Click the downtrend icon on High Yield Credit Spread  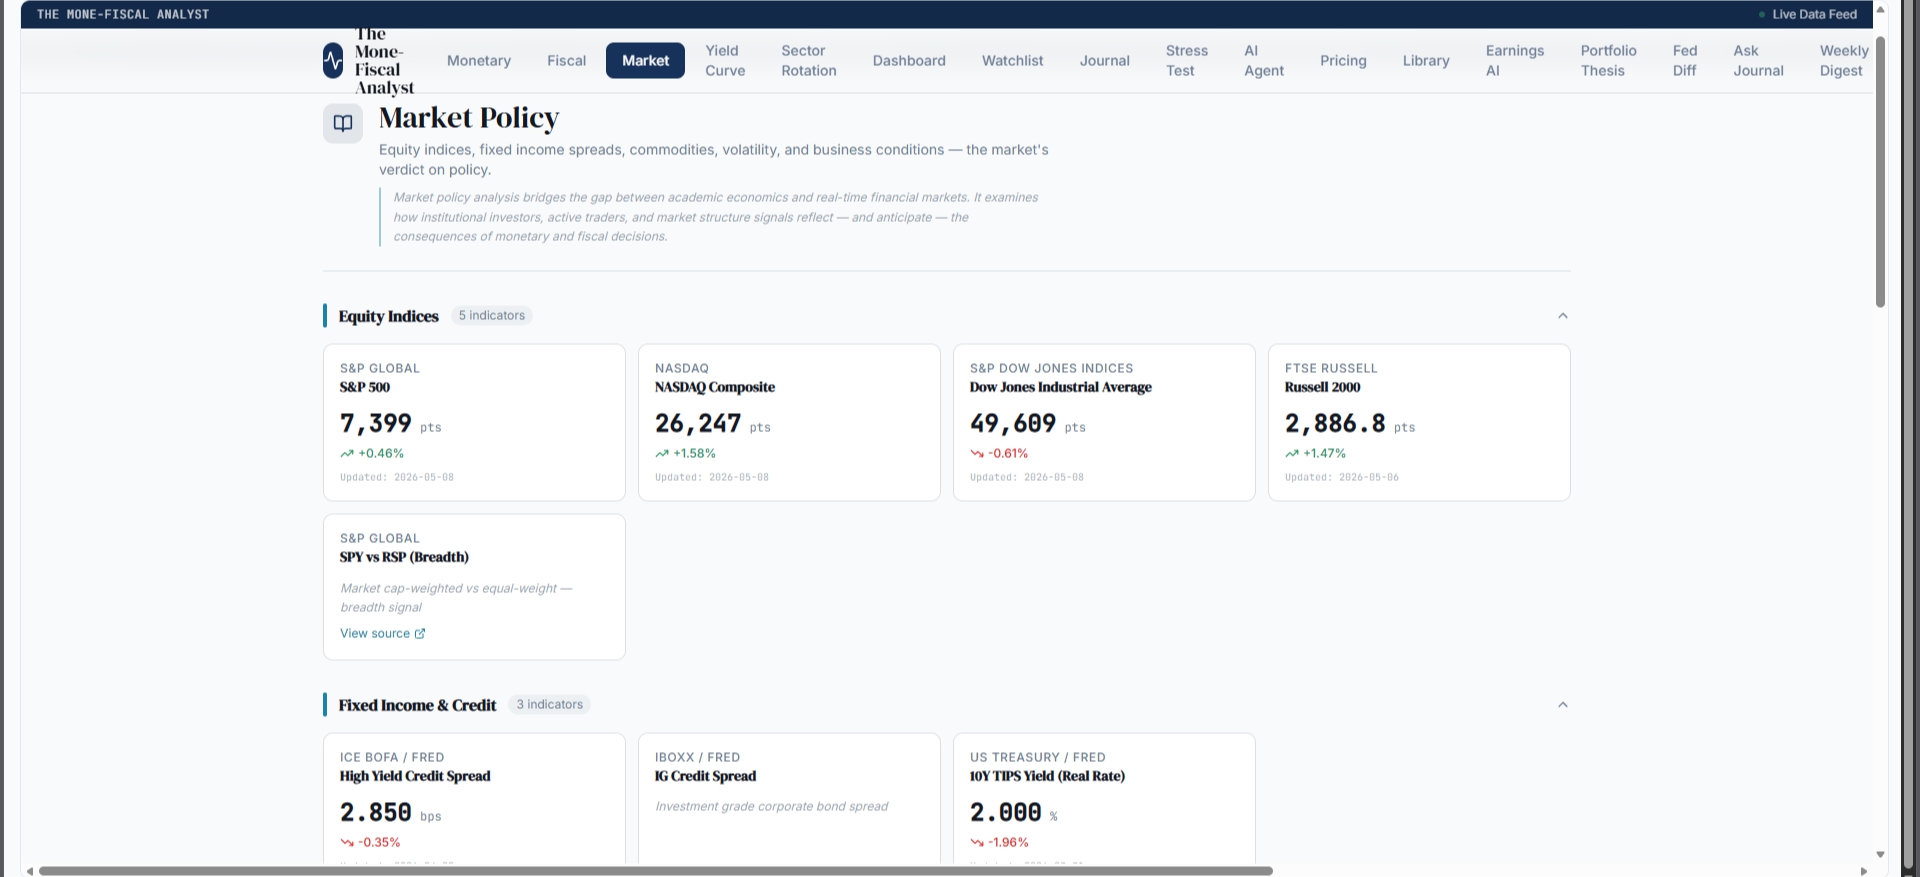pos(347,843)
